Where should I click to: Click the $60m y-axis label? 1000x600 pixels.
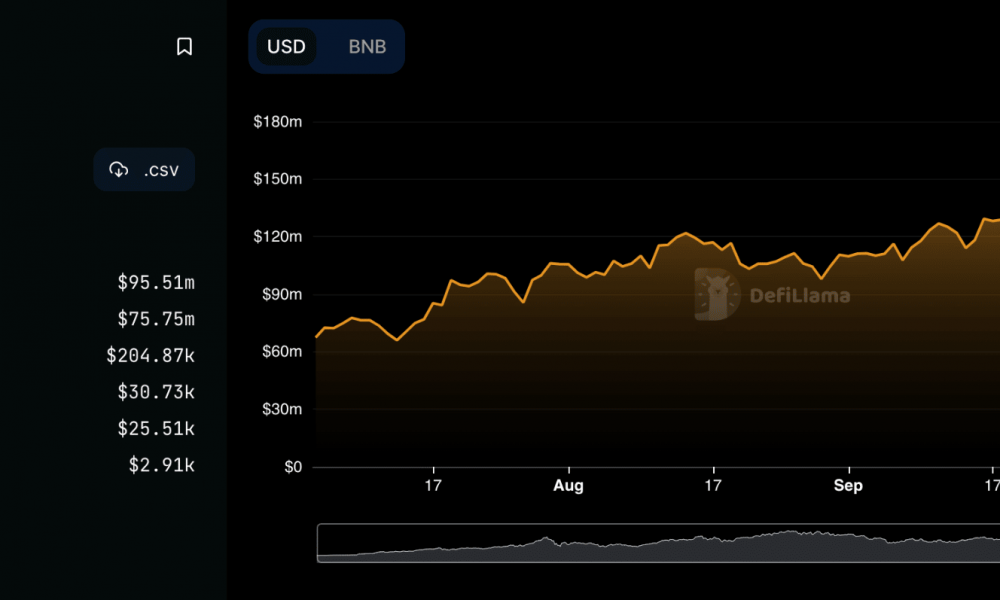click(282, 351)
